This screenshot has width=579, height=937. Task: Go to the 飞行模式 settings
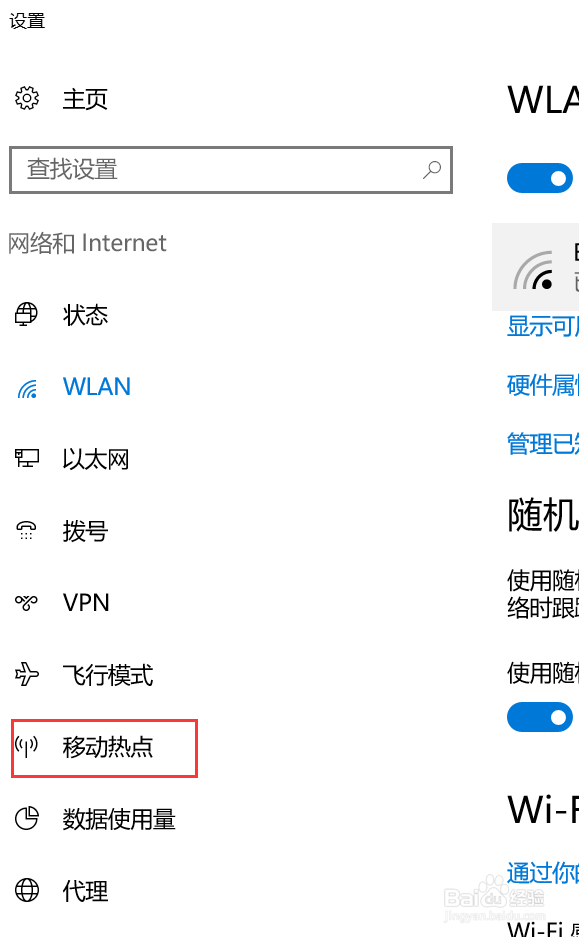(x=108, y=675)
